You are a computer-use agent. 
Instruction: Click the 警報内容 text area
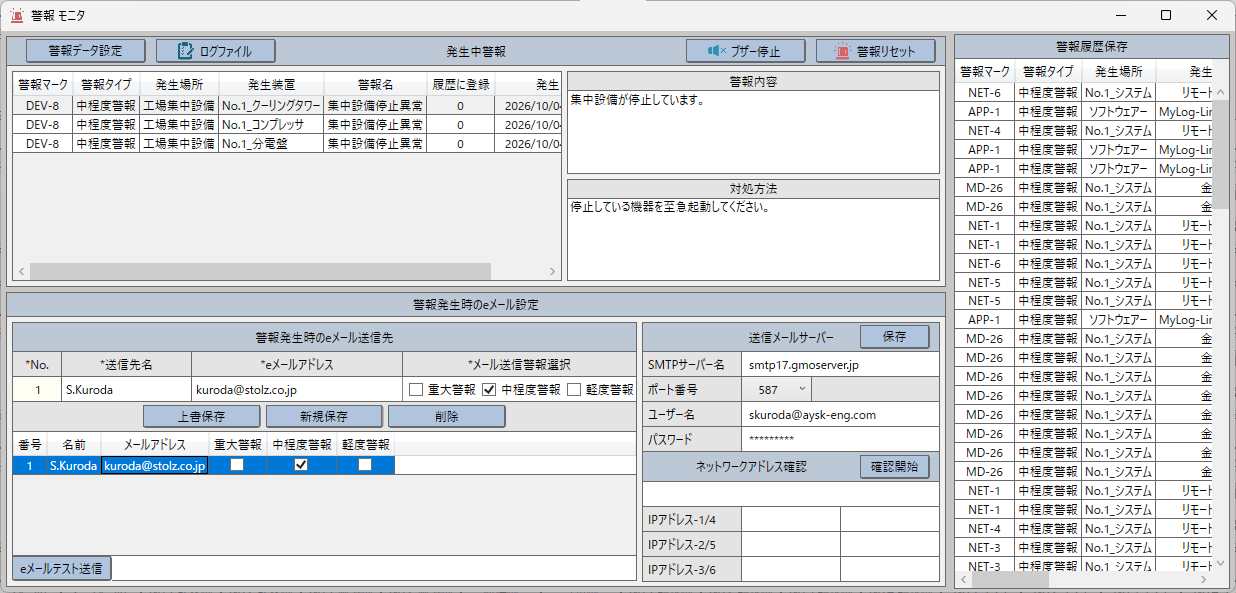point(753,132)
